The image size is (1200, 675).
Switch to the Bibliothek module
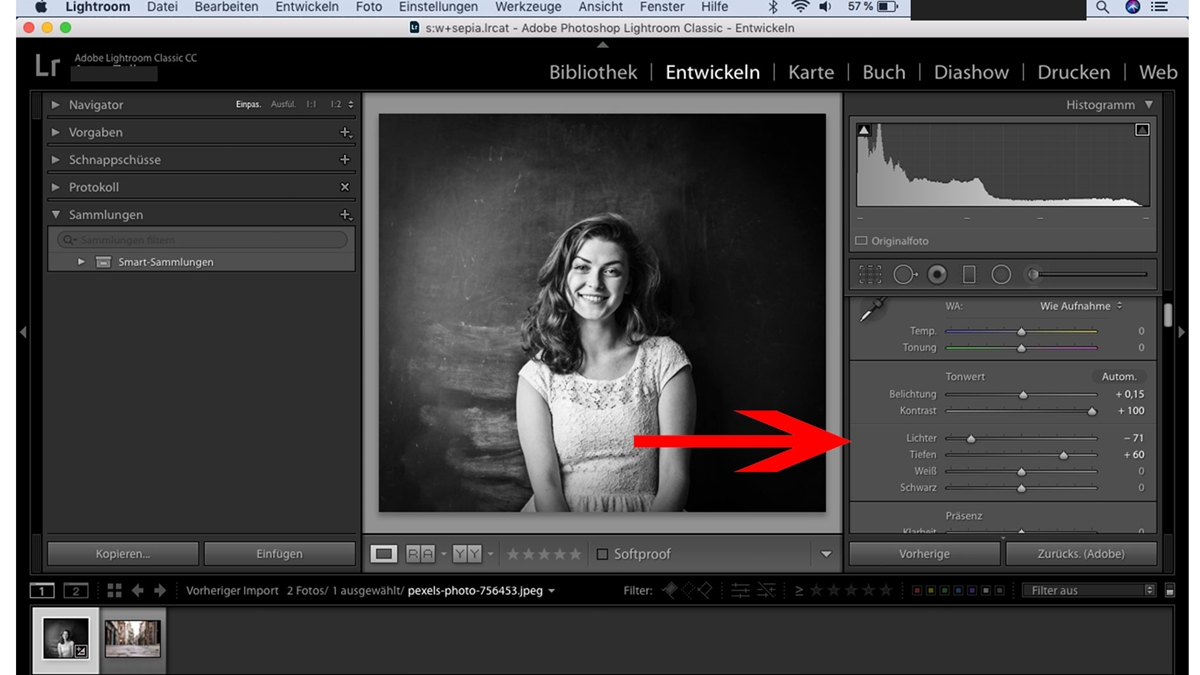tap(593, 72)
